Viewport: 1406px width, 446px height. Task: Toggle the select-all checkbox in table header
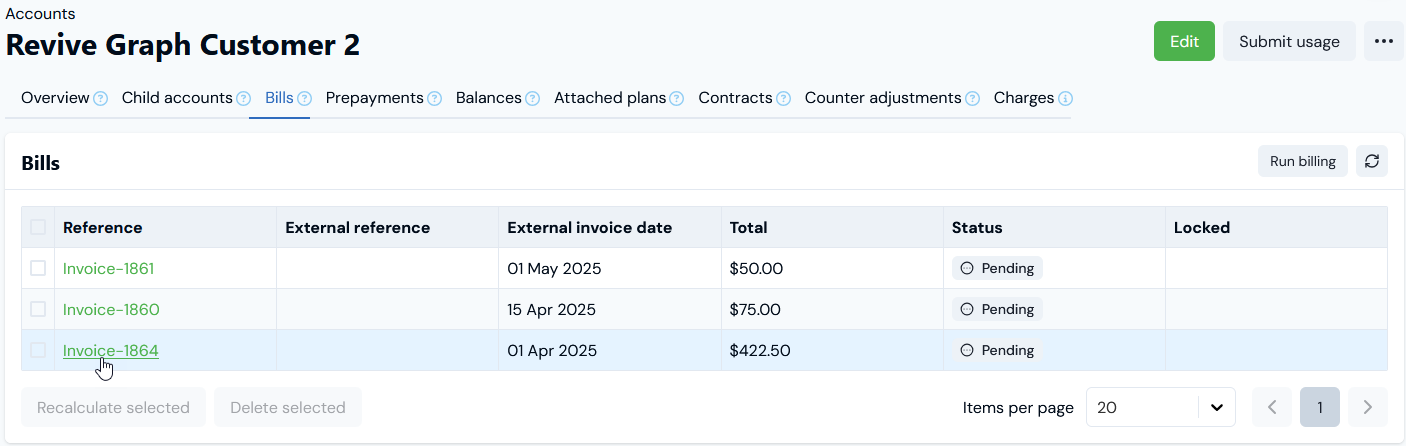tap(38, 227)
